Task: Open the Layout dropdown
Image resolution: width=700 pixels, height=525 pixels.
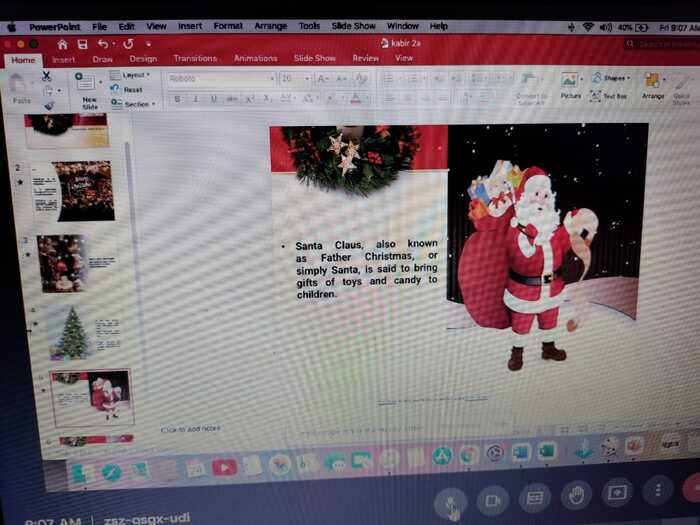Action: click(x=130, y=75)
